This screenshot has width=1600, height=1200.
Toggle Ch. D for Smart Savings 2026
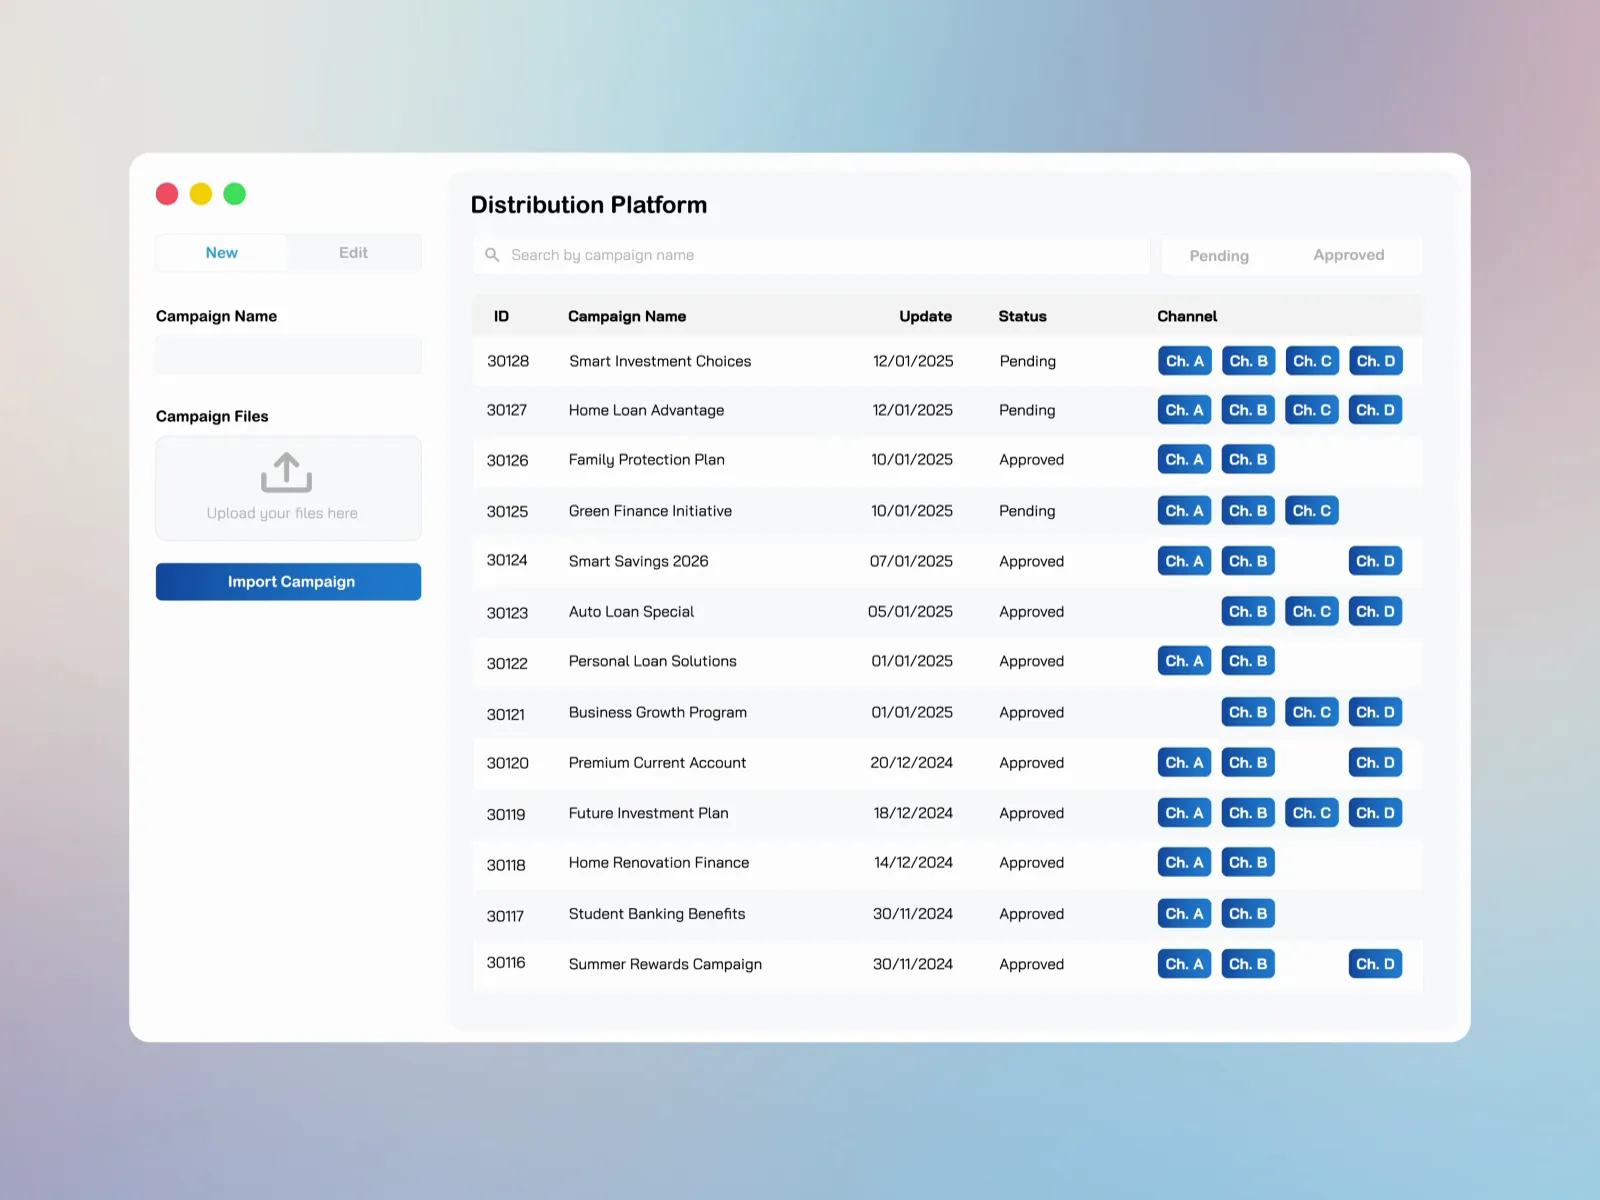coord(1376,561)
